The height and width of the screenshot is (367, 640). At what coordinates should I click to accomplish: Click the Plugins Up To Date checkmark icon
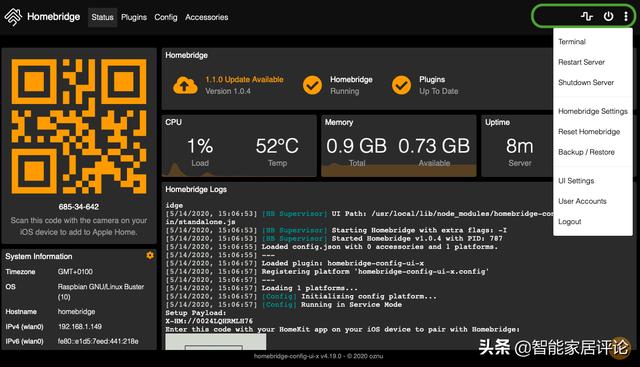click(x=401, y=85)
